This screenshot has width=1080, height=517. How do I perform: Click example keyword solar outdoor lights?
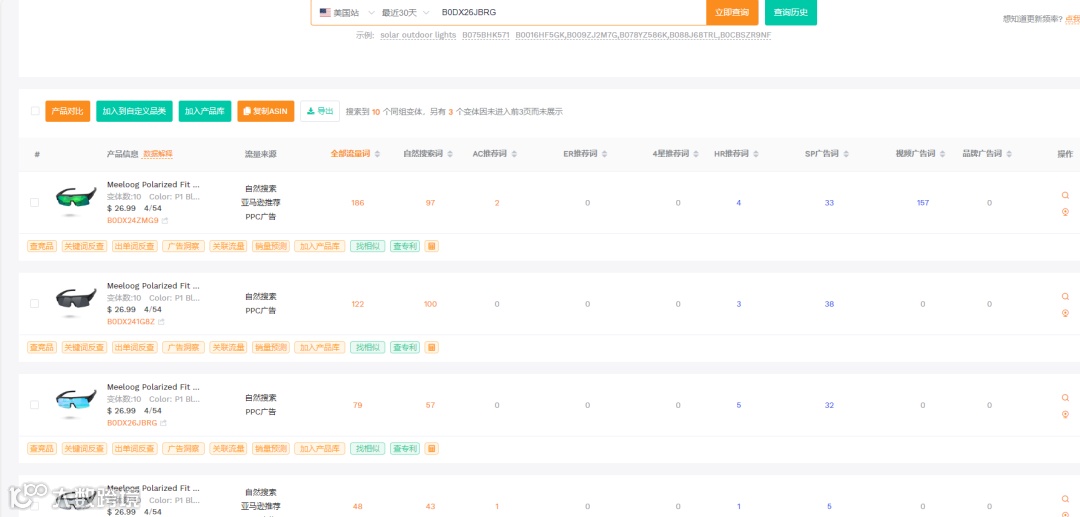pos(417,34)
